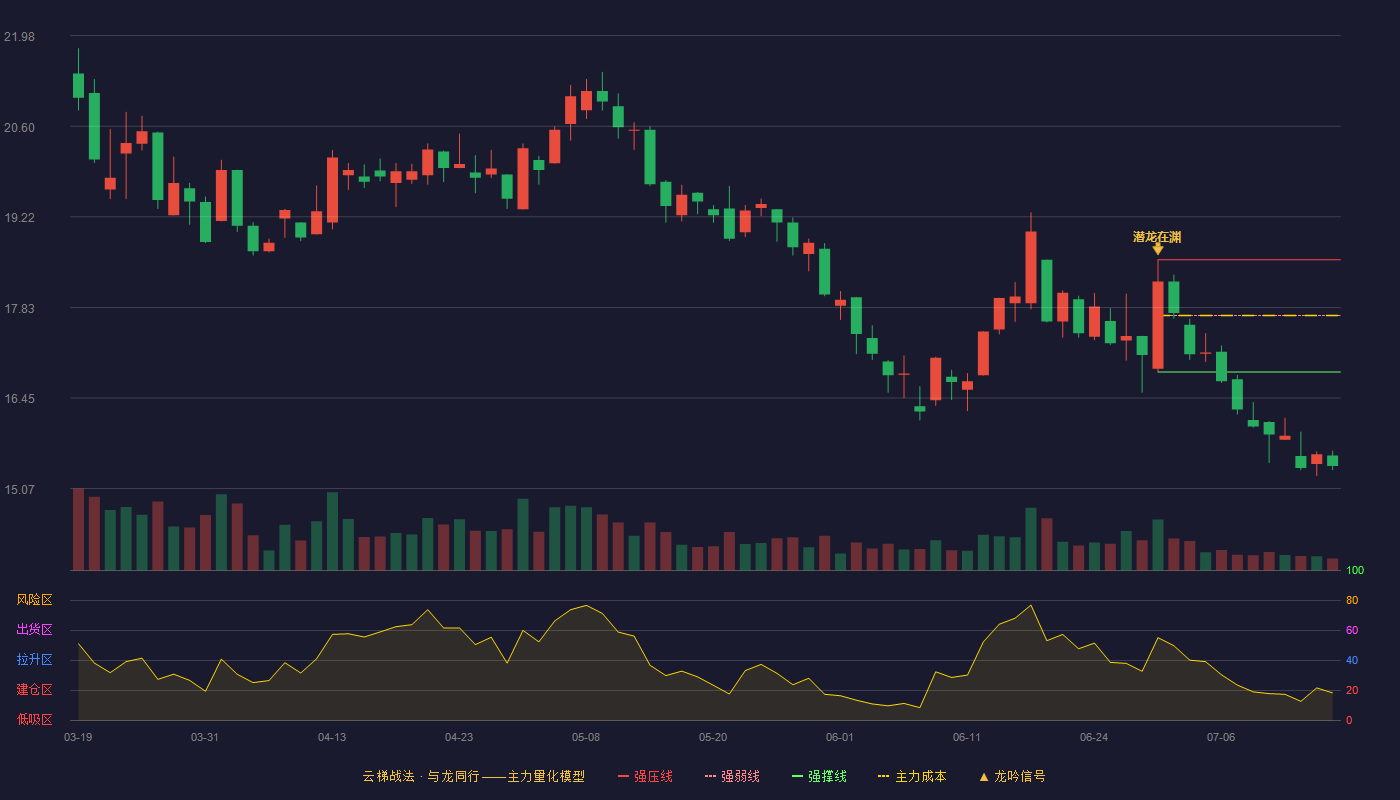Screen dimensions: 1400x800
Task: Toggle the 强撑线 legend item
Action: [819, 776]
